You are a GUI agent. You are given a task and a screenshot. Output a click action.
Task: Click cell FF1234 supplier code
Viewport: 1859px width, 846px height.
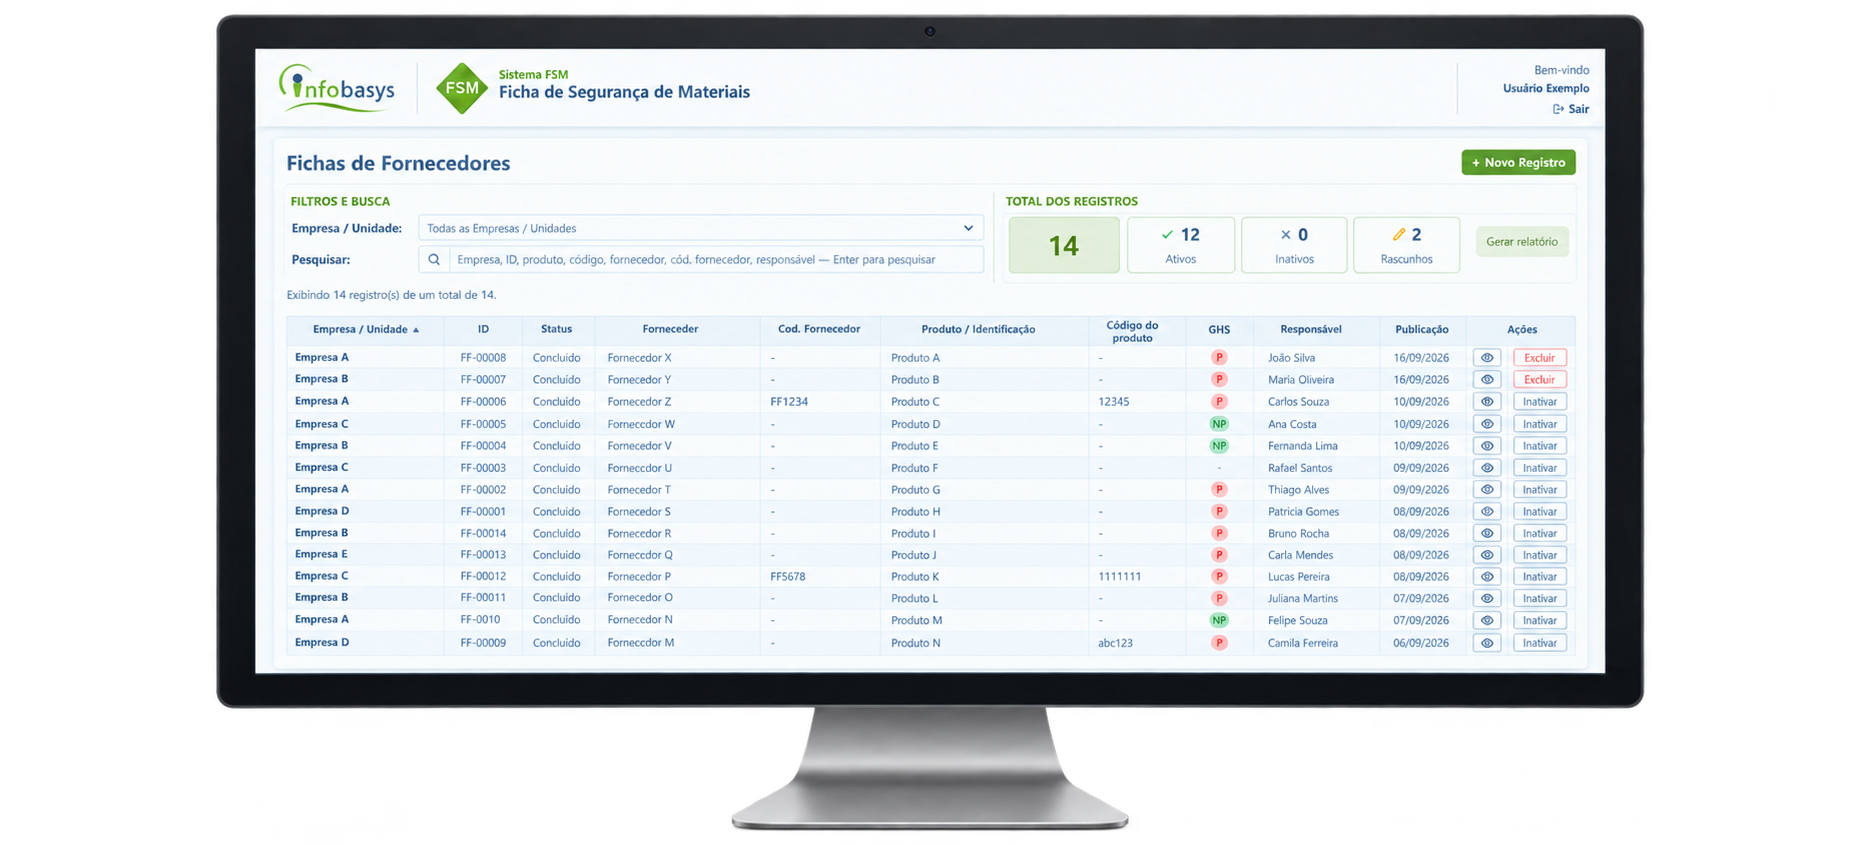[x=789, y=402]
